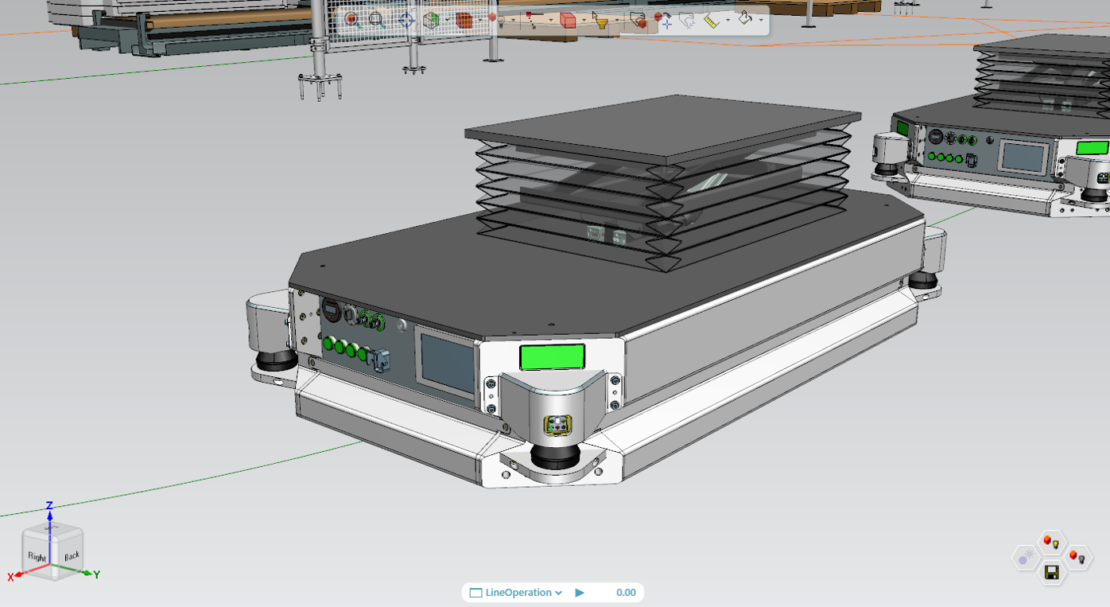Open dropdown arrow beside paint bucket
Screen dimensions: 1110x607
(762, 19)
